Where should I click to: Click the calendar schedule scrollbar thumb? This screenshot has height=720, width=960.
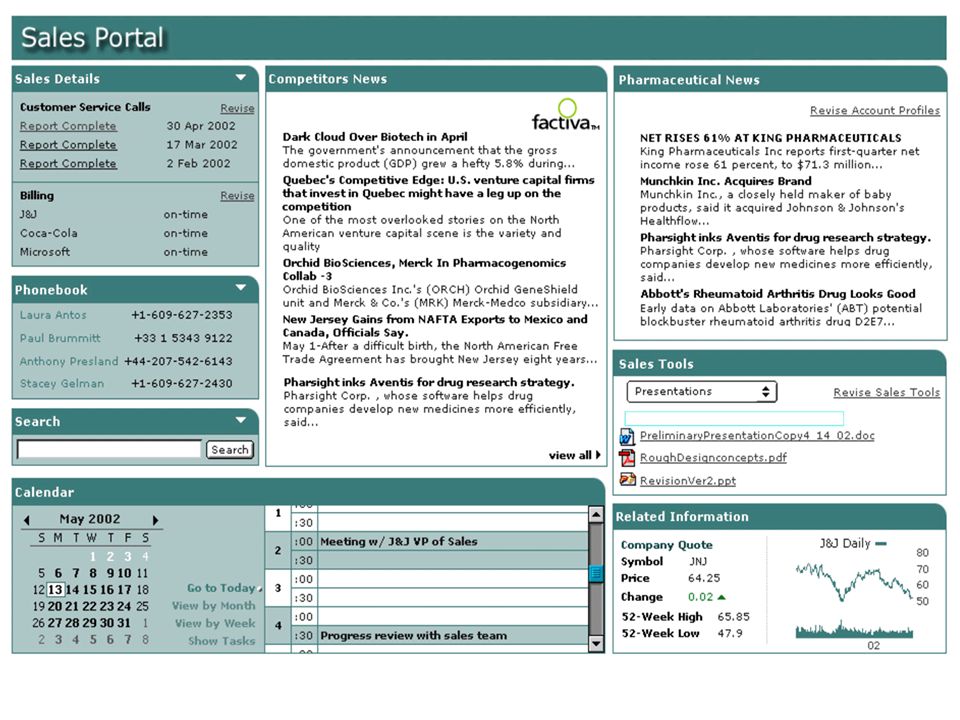596,574
